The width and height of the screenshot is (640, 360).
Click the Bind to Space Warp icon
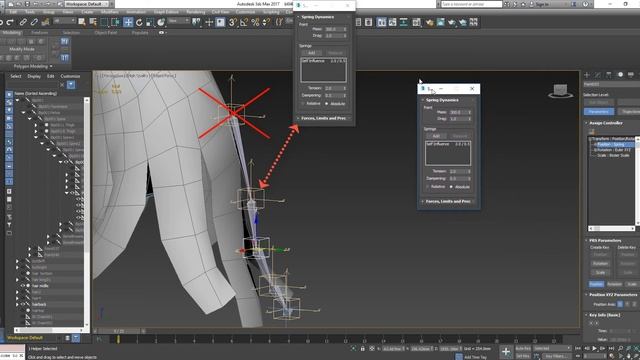click(45, 22)
